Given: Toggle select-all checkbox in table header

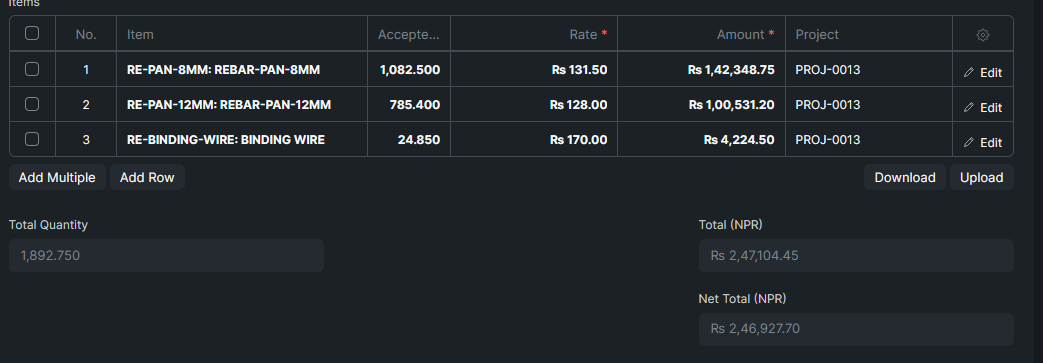Looking at the screenshot, I should coord(32,33).
